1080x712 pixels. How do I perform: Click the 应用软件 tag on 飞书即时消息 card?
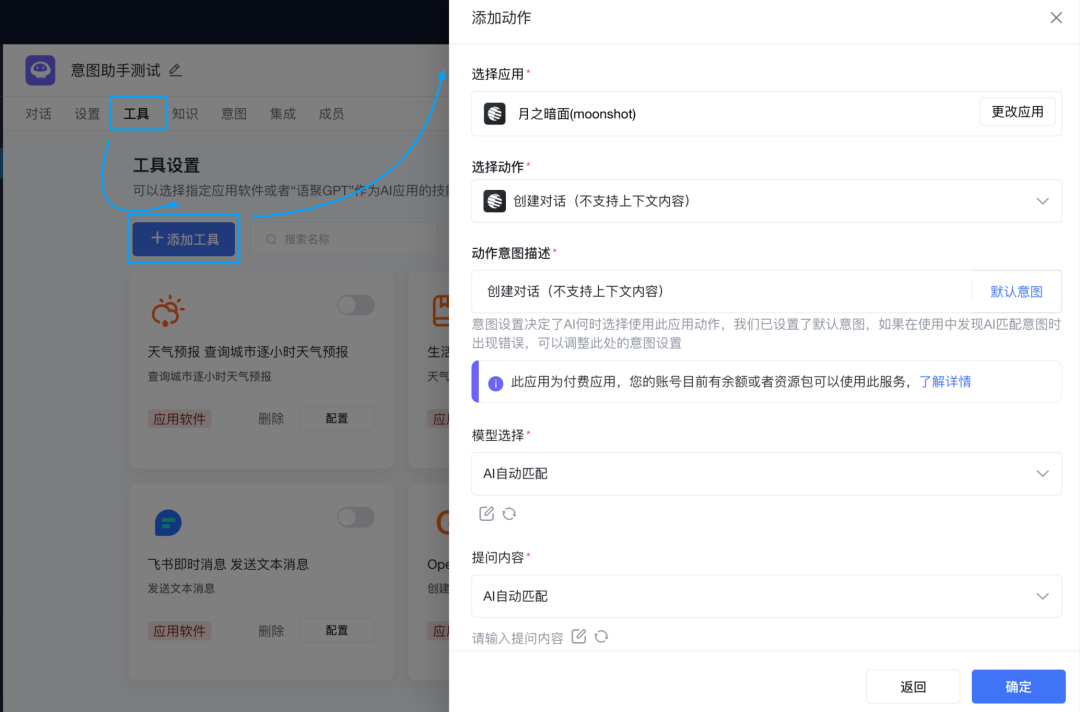coord(180,631)
